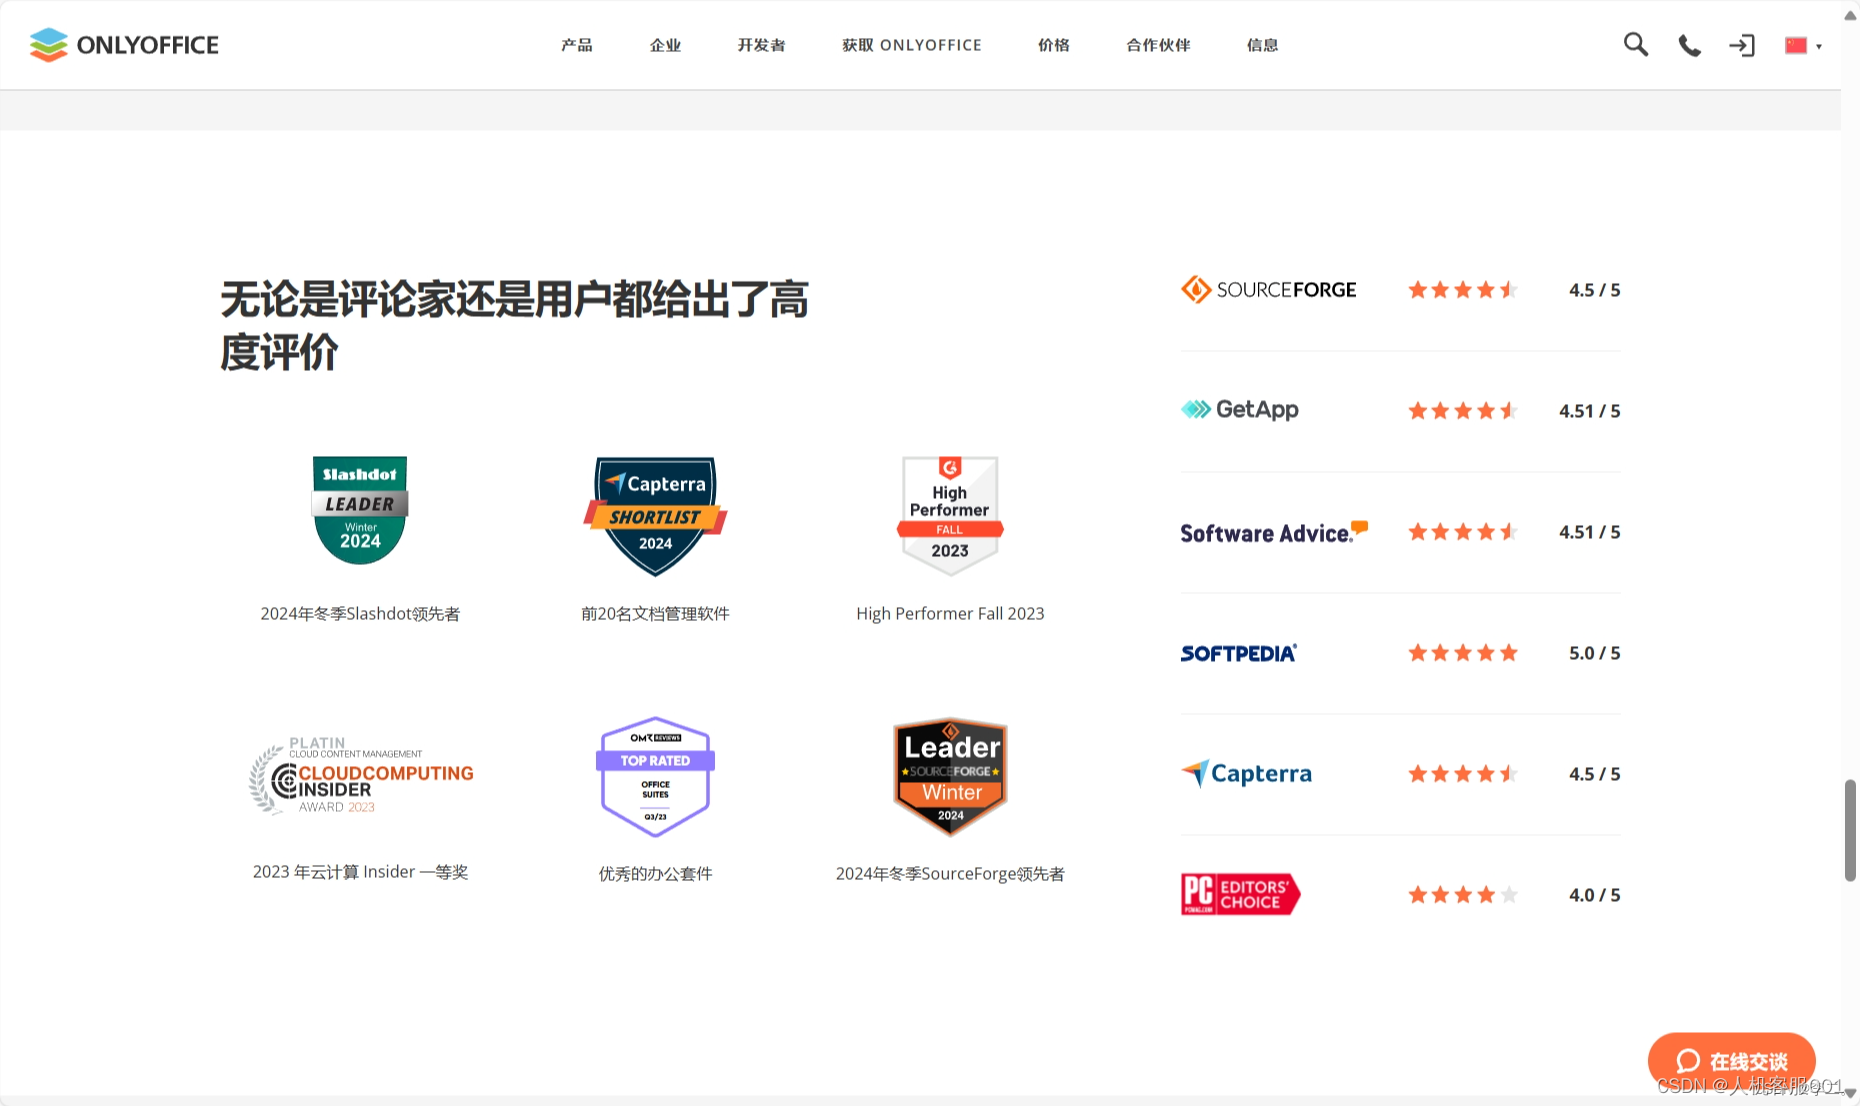Viewport: 1860px width, 1106px height.
Task: Click the vertical scrollbar thumb
Action: pyautogui.click(x=1850, y=830)
